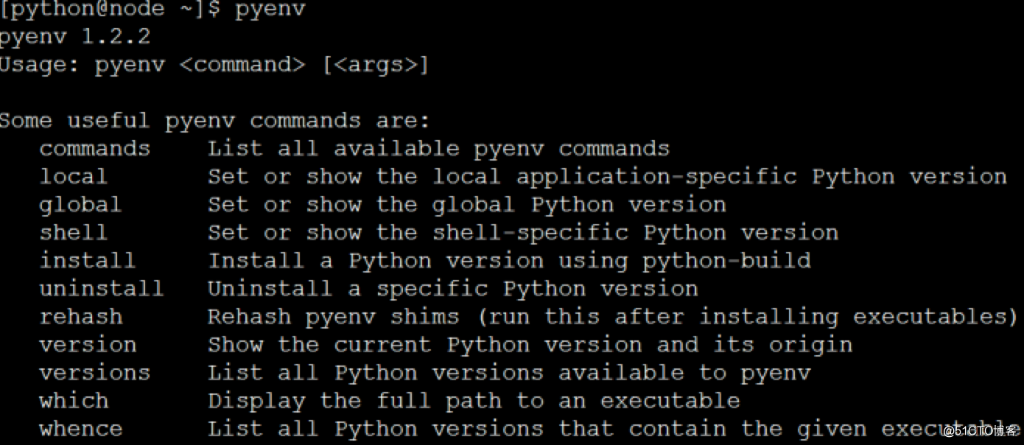Click the 'version' command name
This screenshot has width=1024, height=445.
click(88, 345)
